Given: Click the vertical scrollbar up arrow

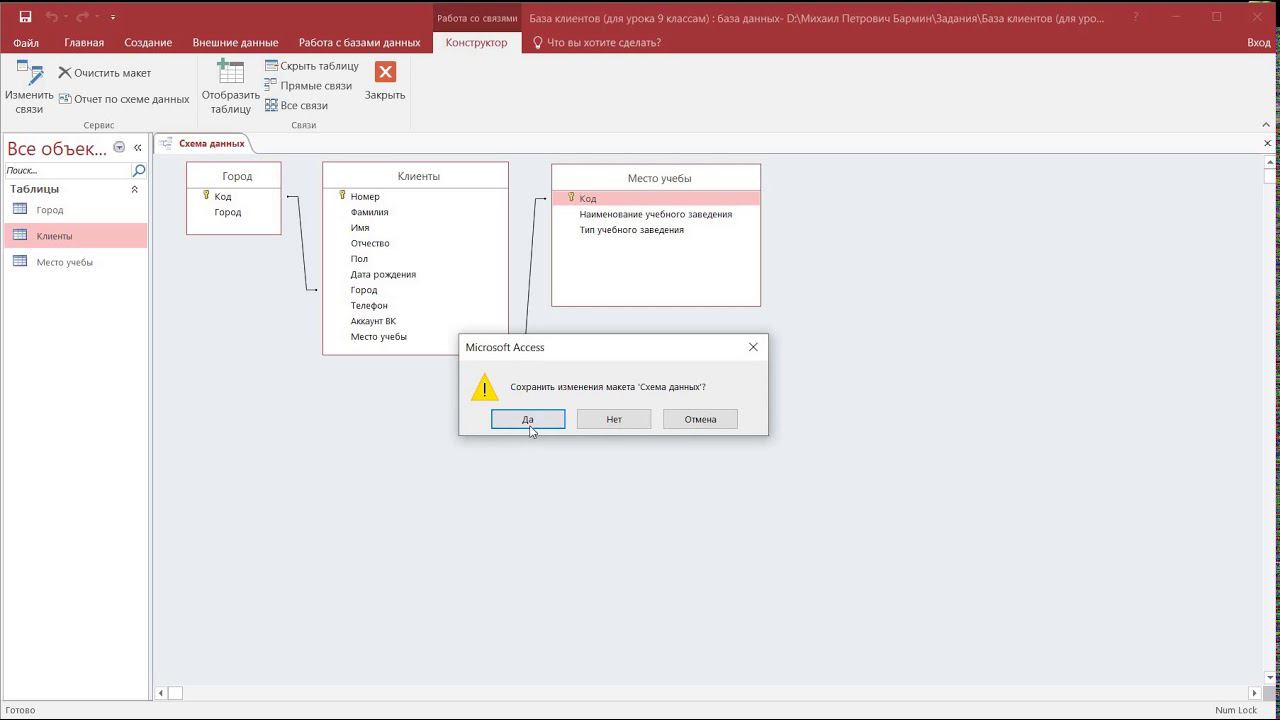Looking at the screenshot, I should point(1270,162).
